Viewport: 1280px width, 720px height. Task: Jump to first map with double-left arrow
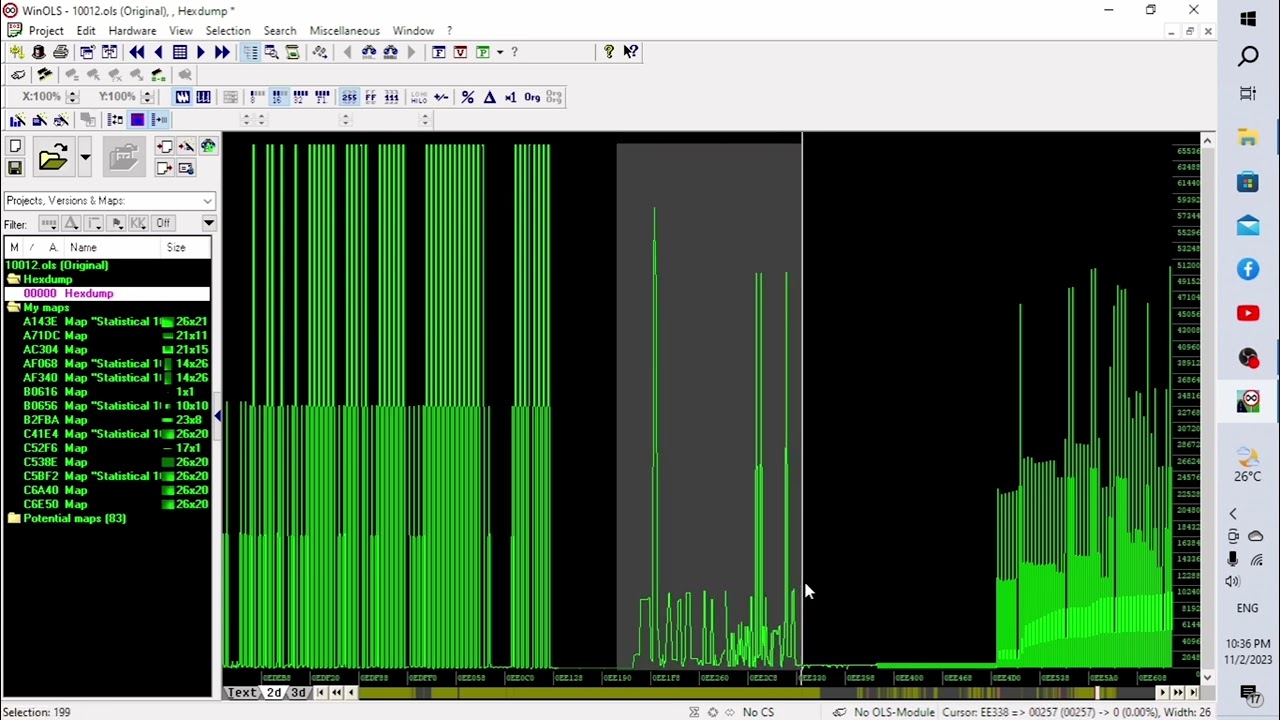[136, 52]
